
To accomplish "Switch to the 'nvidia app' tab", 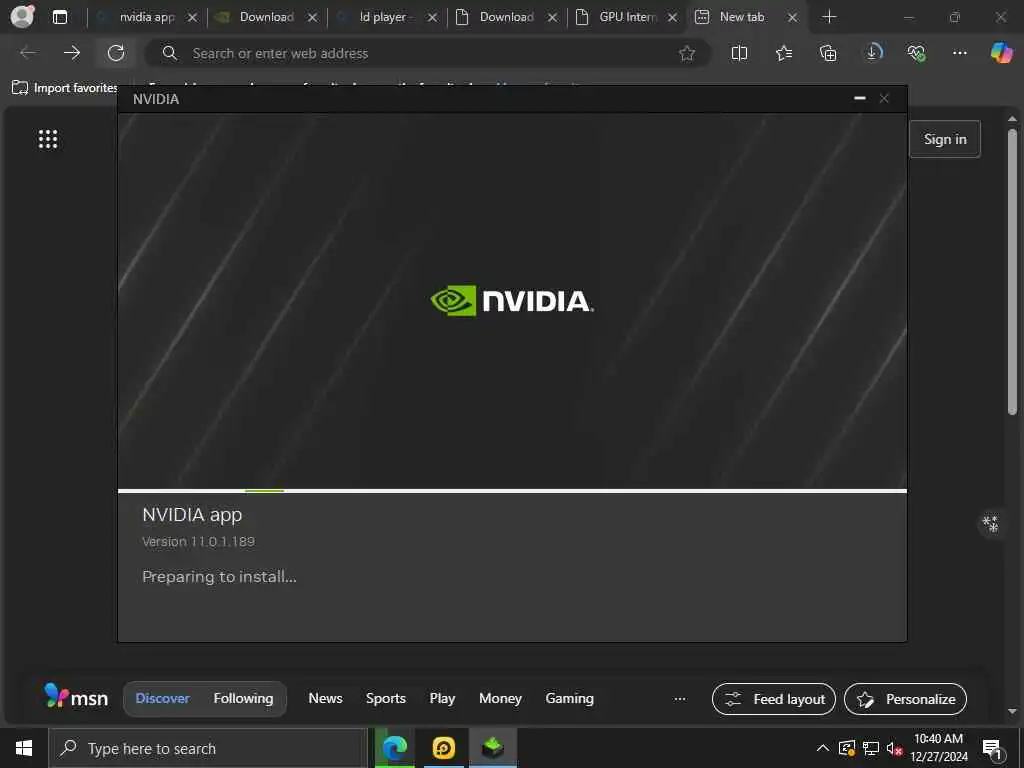I will (147, 17).
